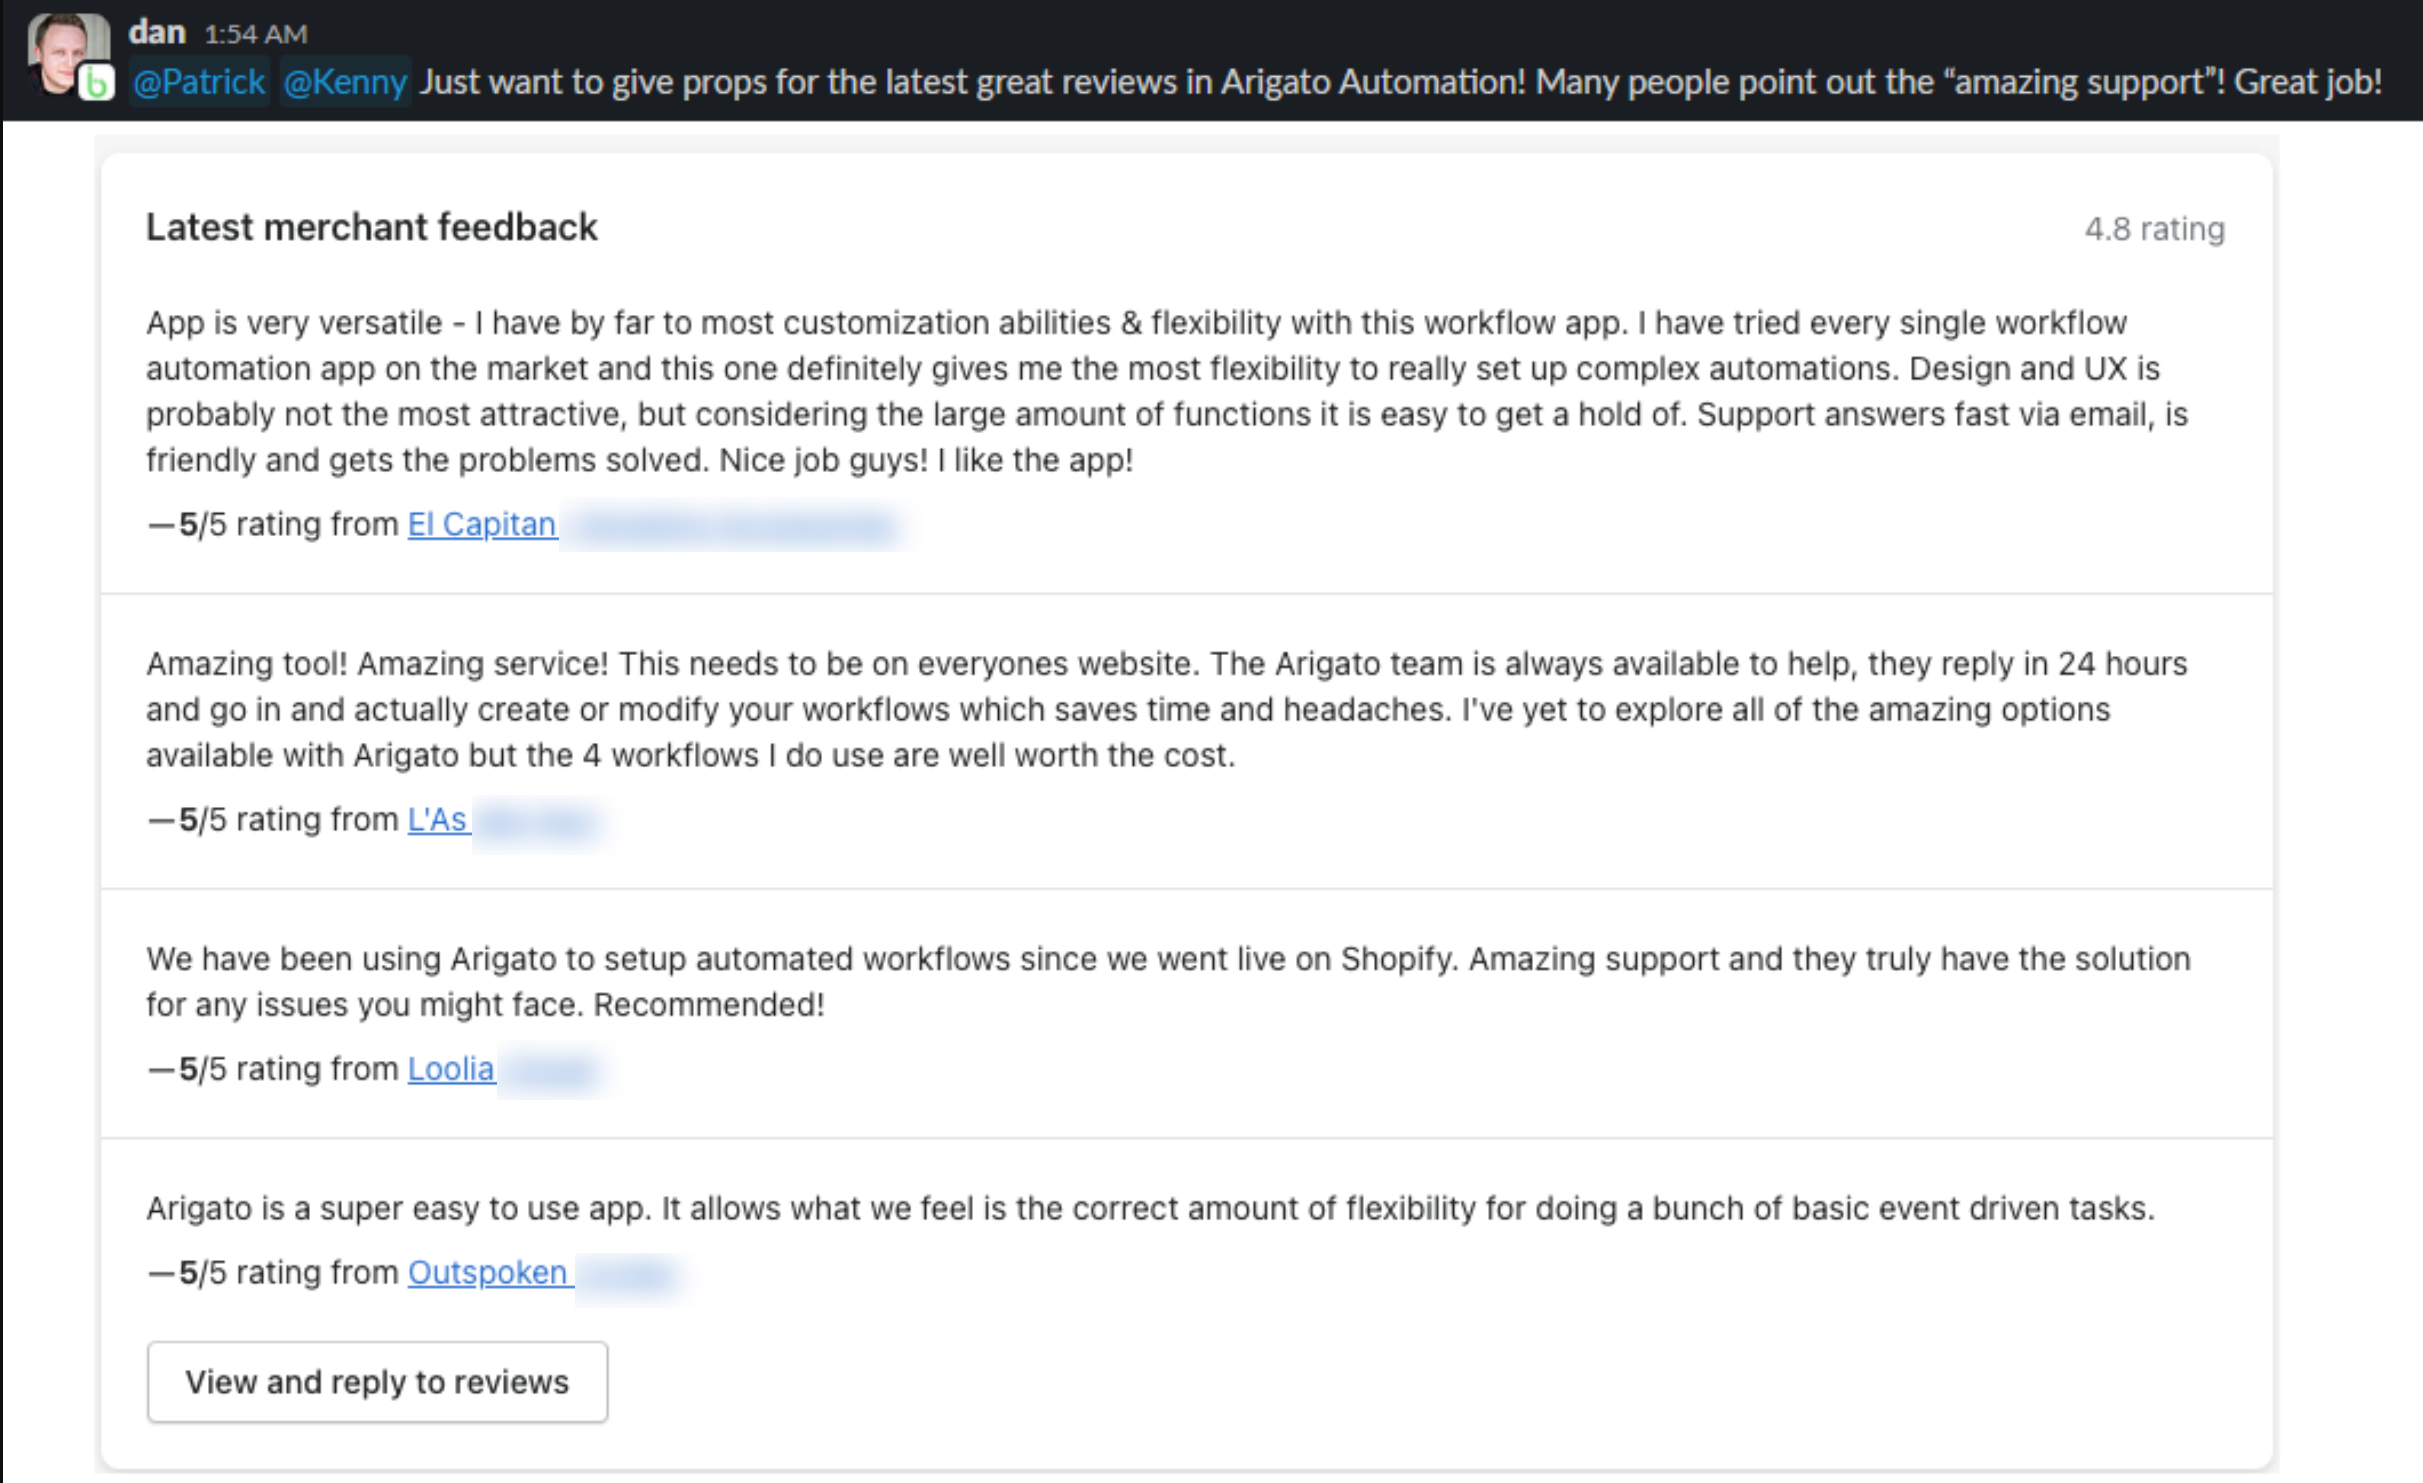The height and width of the screenshot is (1483, 2423).
Task: Open the Loolia reviewer link
Action: pos(451,1069)
